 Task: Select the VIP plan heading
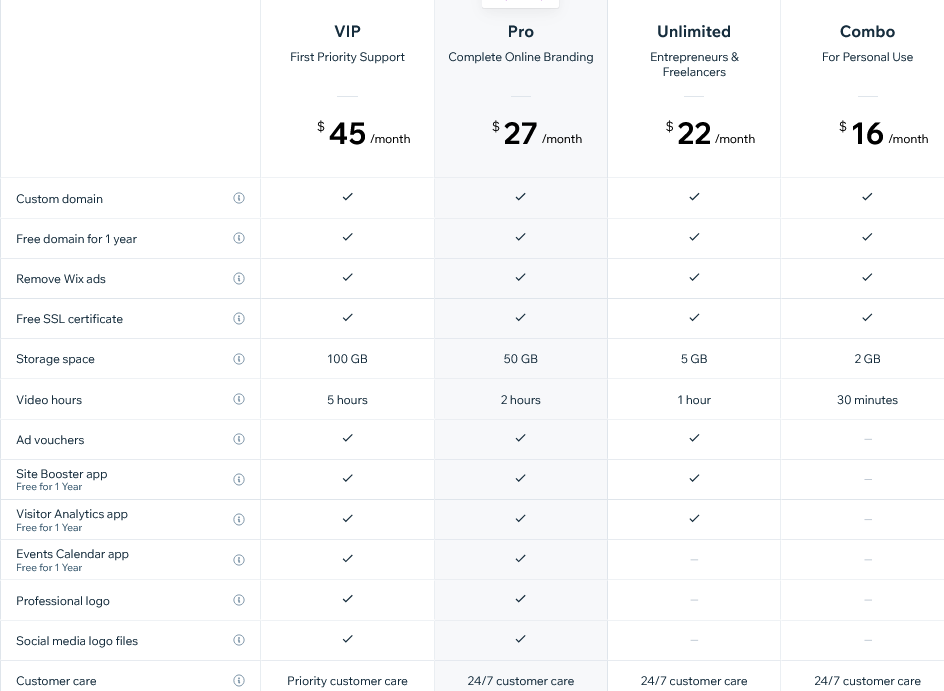(347, 32)
